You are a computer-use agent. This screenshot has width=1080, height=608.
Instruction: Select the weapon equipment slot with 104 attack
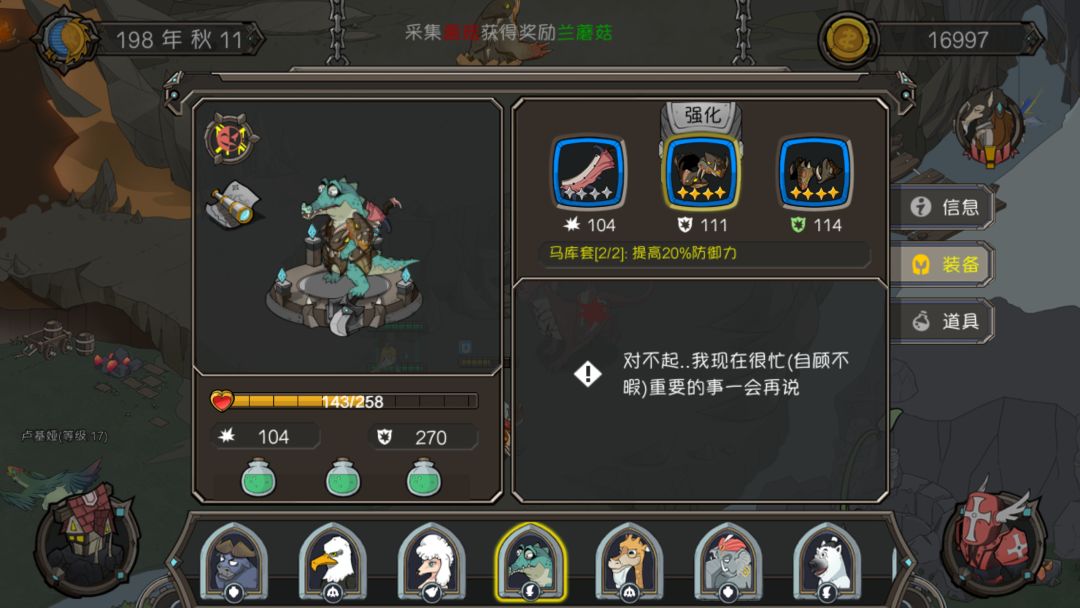(x=589, y=171)
